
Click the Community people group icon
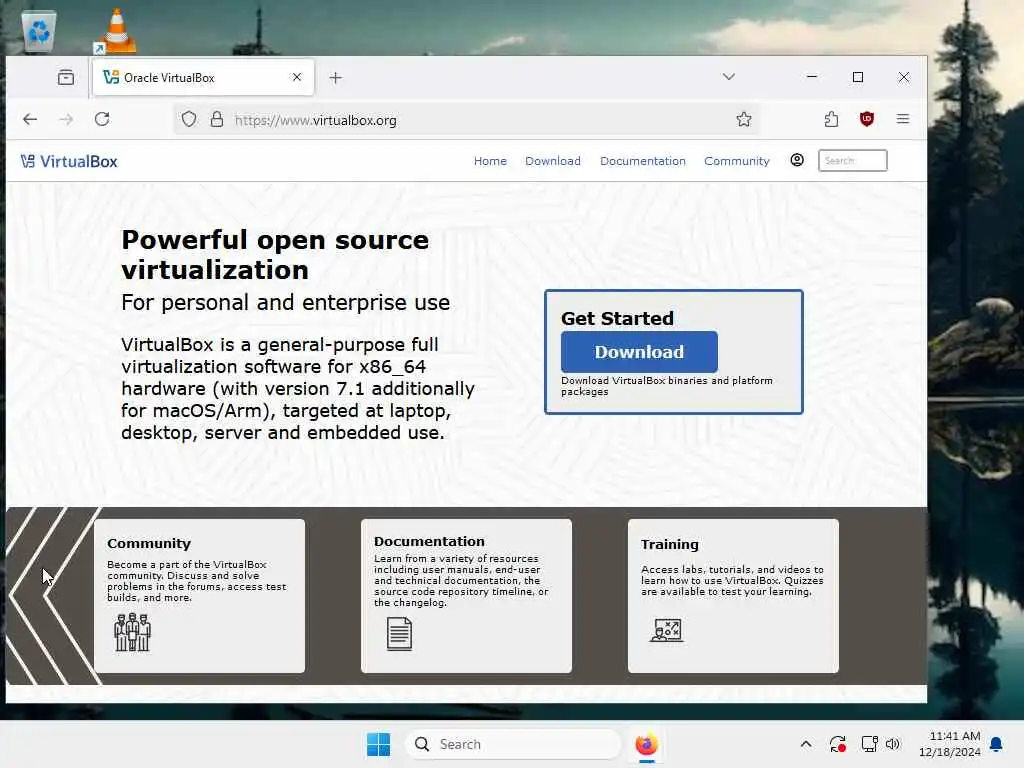[x=133, y=632]
